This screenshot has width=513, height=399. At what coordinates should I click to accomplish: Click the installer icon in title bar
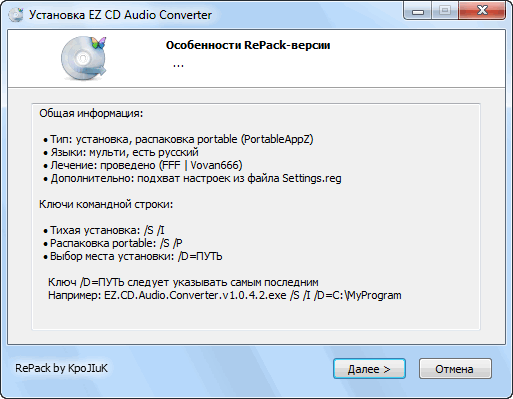(x=15, y=15)
